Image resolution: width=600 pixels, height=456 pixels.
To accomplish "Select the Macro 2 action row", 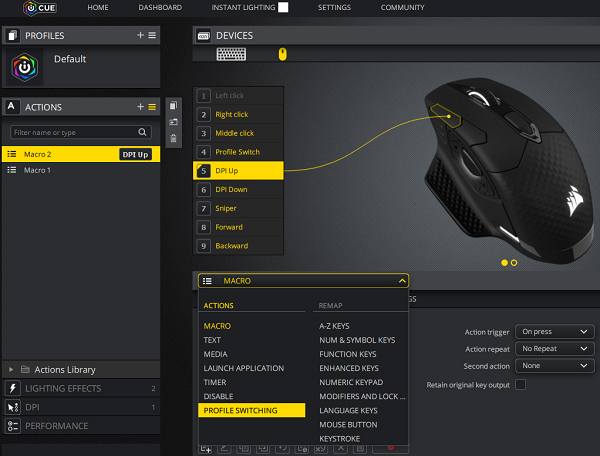I will tap(81, 154).
